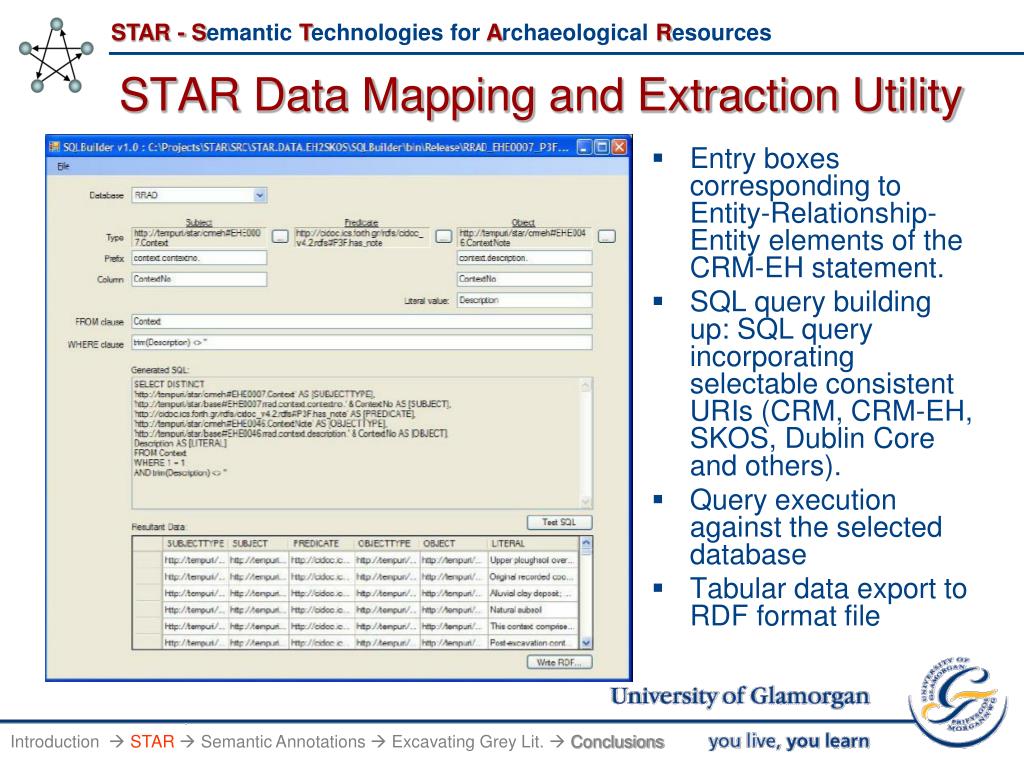Select the 'Alluvial clay deposit' literal cell
Screen dimensions: 1024x768
click(x=533, y=594)
